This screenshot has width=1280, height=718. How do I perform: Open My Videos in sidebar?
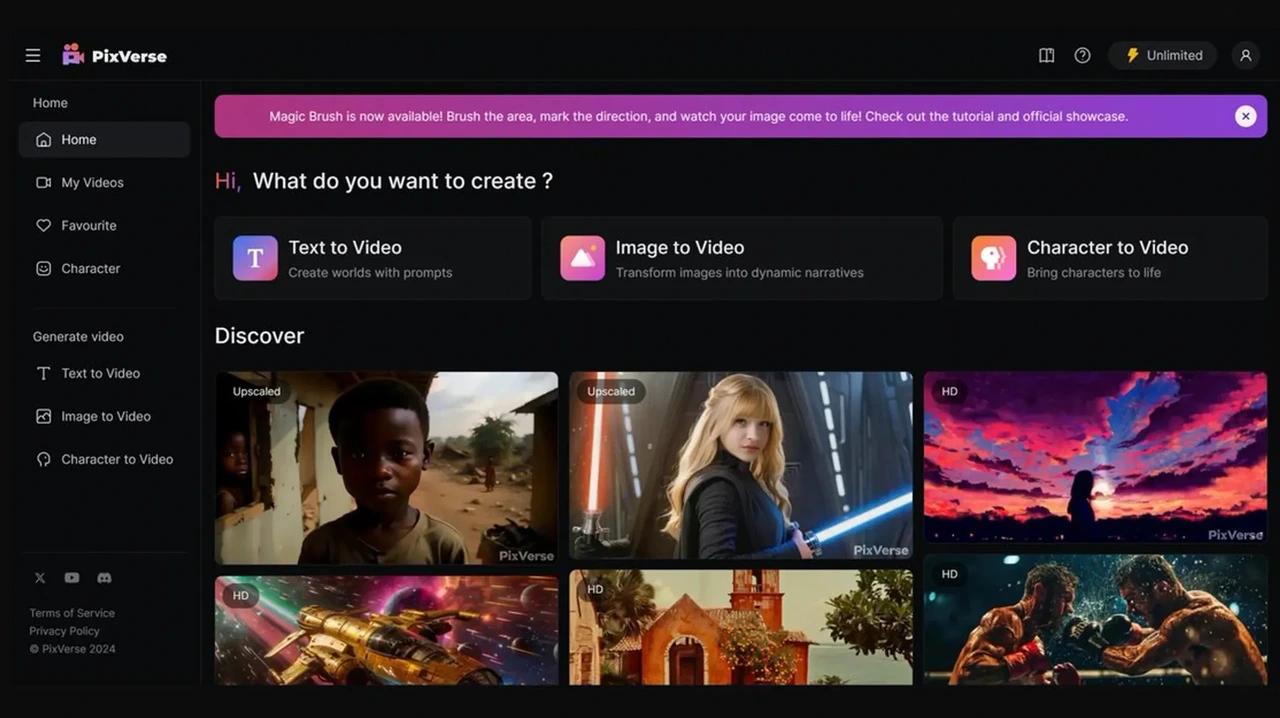coord(104,183)
